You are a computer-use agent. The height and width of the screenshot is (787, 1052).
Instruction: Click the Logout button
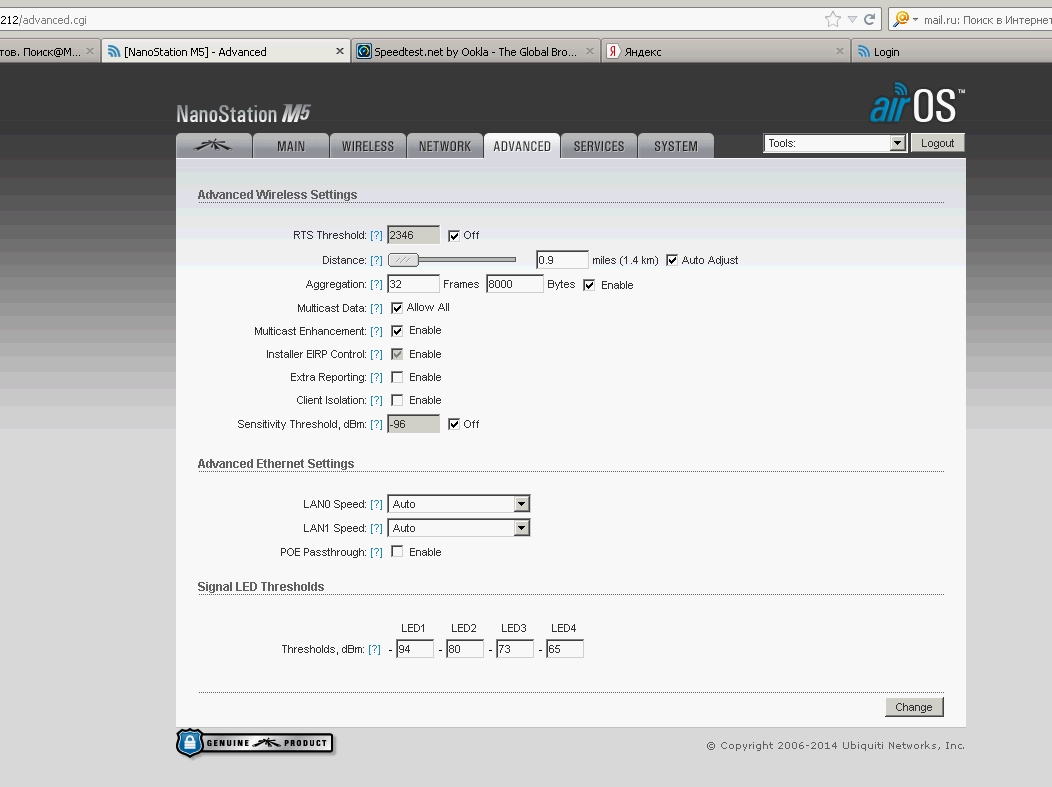pyautogui.click(x=937, y=143)
